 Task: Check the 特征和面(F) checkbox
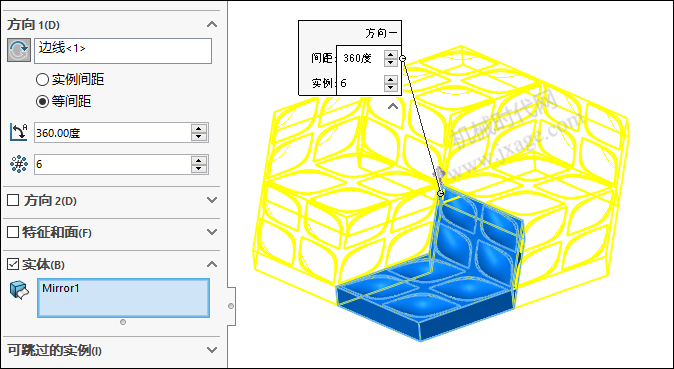pos(13,232)
